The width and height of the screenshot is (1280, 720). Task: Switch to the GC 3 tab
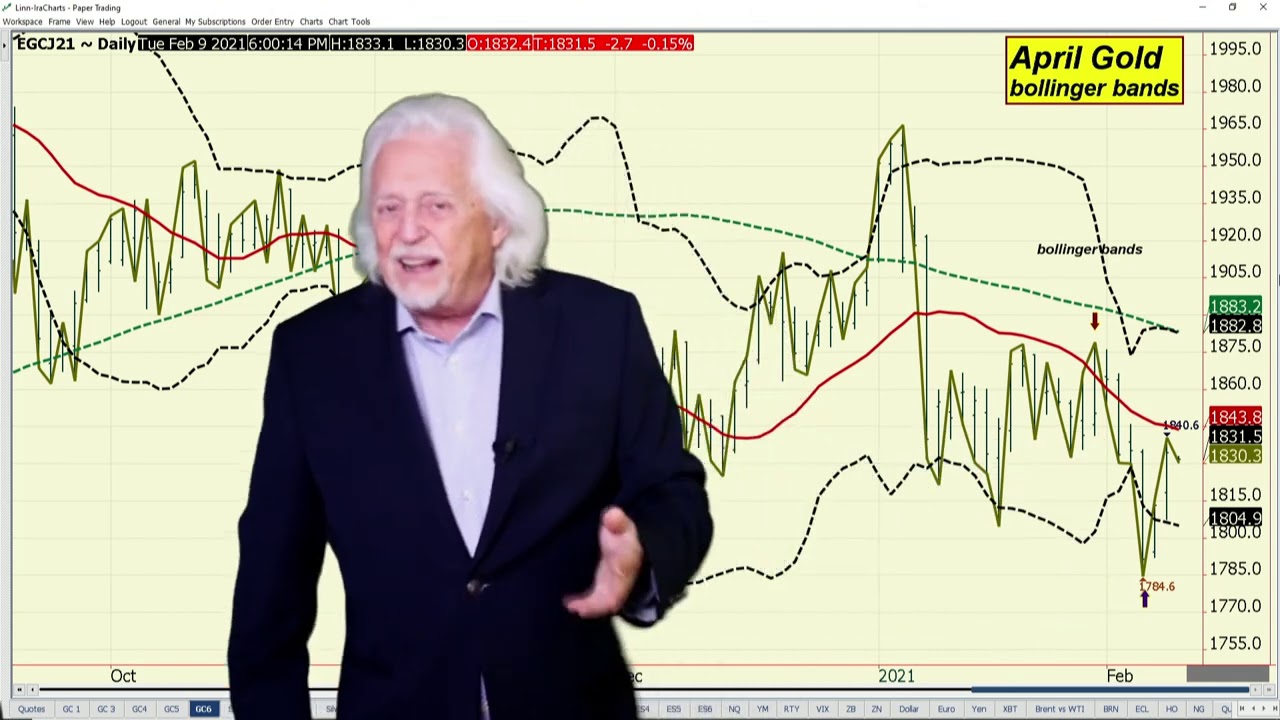(105, 709)
